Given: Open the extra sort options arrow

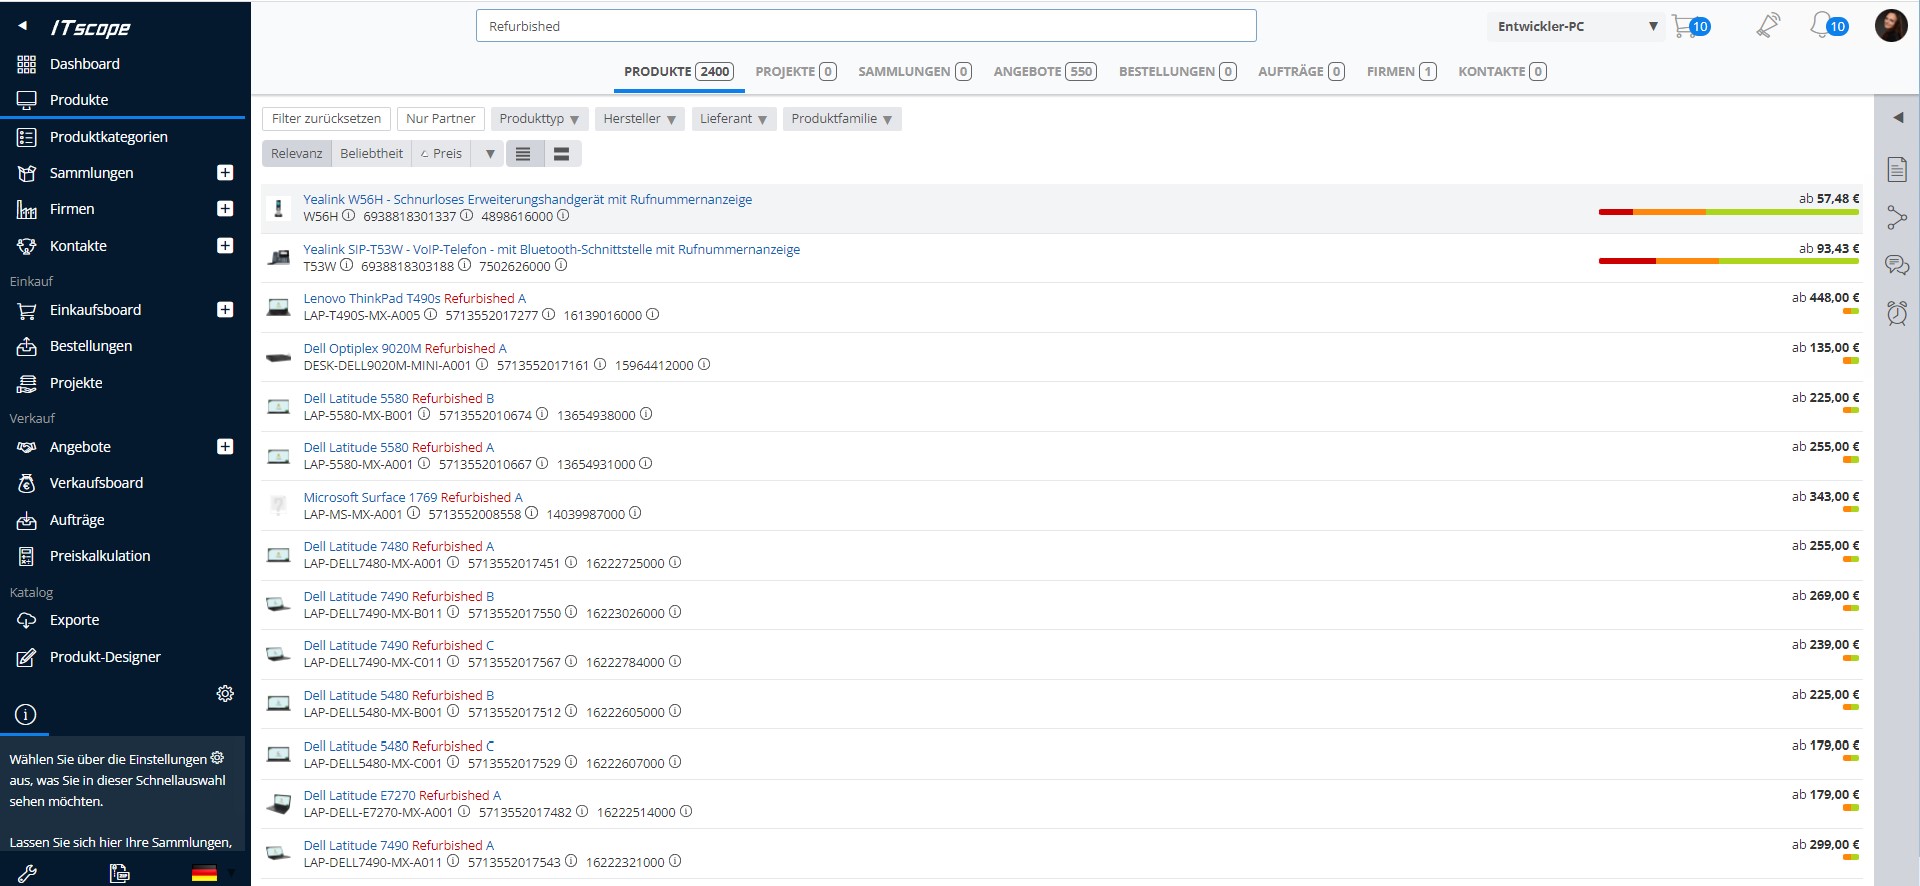Looking at the screenshot, I should click(490, 154).
